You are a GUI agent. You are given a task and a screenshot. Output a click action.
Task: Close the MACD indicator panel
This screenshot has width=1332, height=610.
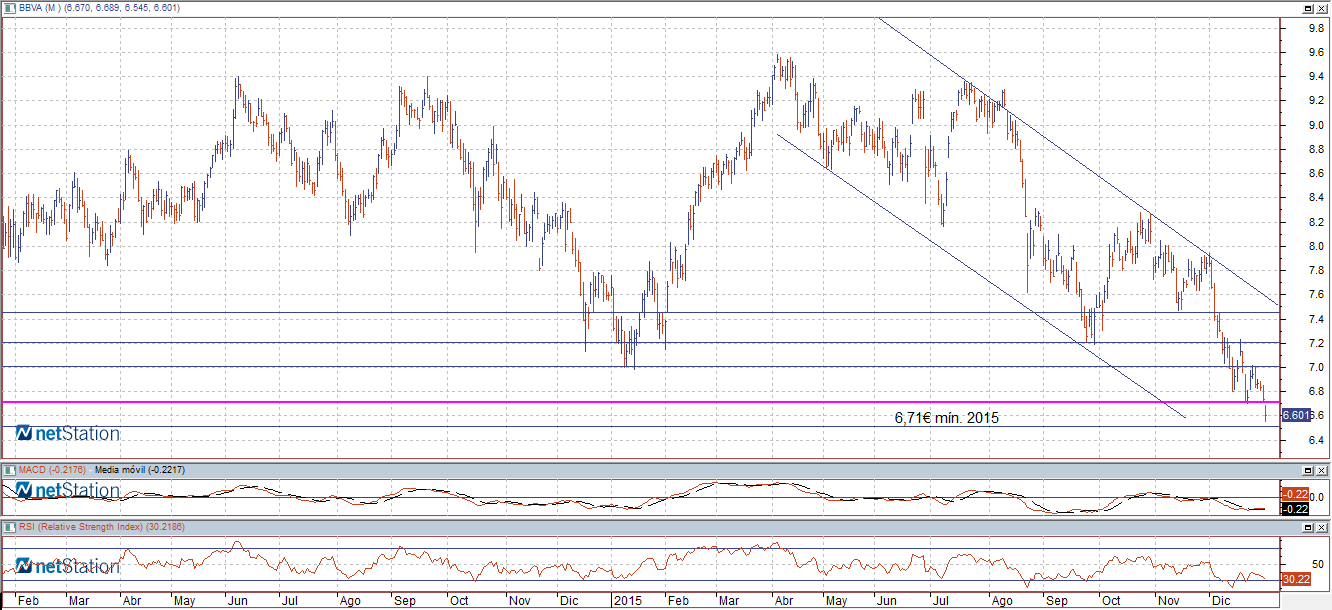click(x=1321, y=469)
